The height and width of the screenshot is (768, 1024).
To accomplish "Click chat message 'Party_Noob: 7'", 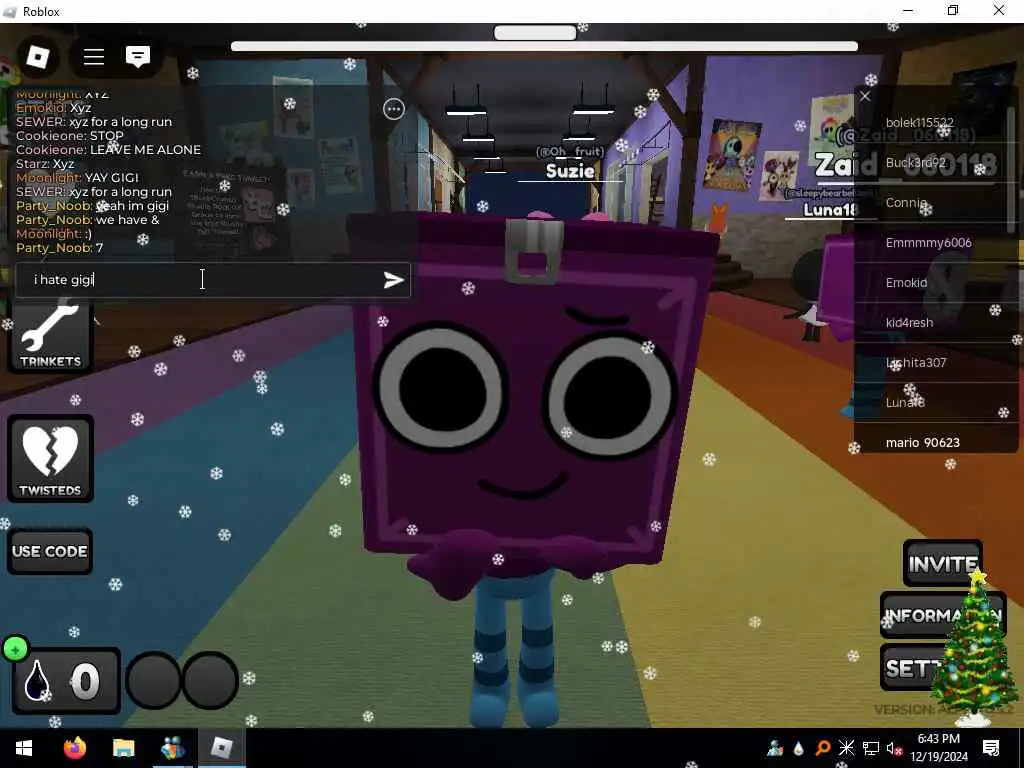I will click(59, 248).
